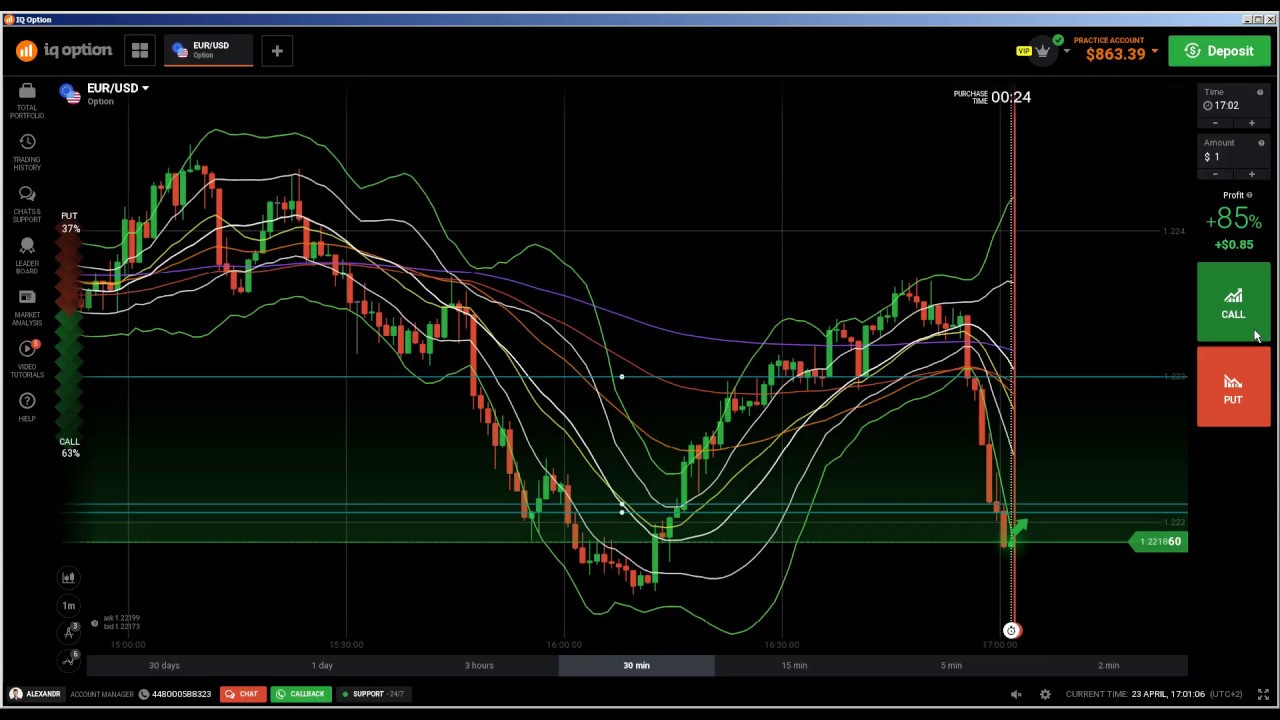Open Video Tutorials

point(27,360)
